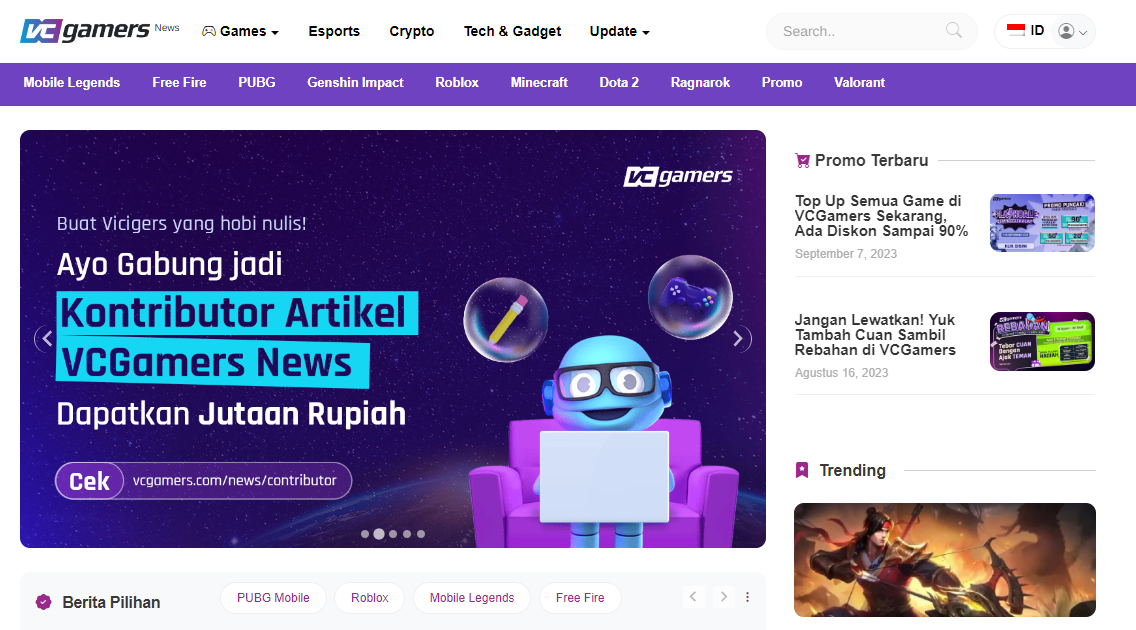This screenshot has width=1136, height=630.
Task: Go to next banner slide arrow
Action: click(x=738, y=339)
